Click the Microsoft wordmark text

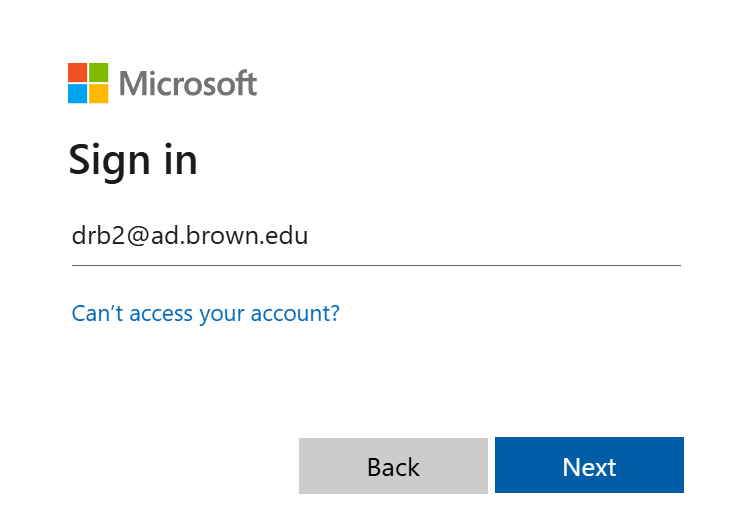(188, 83)
